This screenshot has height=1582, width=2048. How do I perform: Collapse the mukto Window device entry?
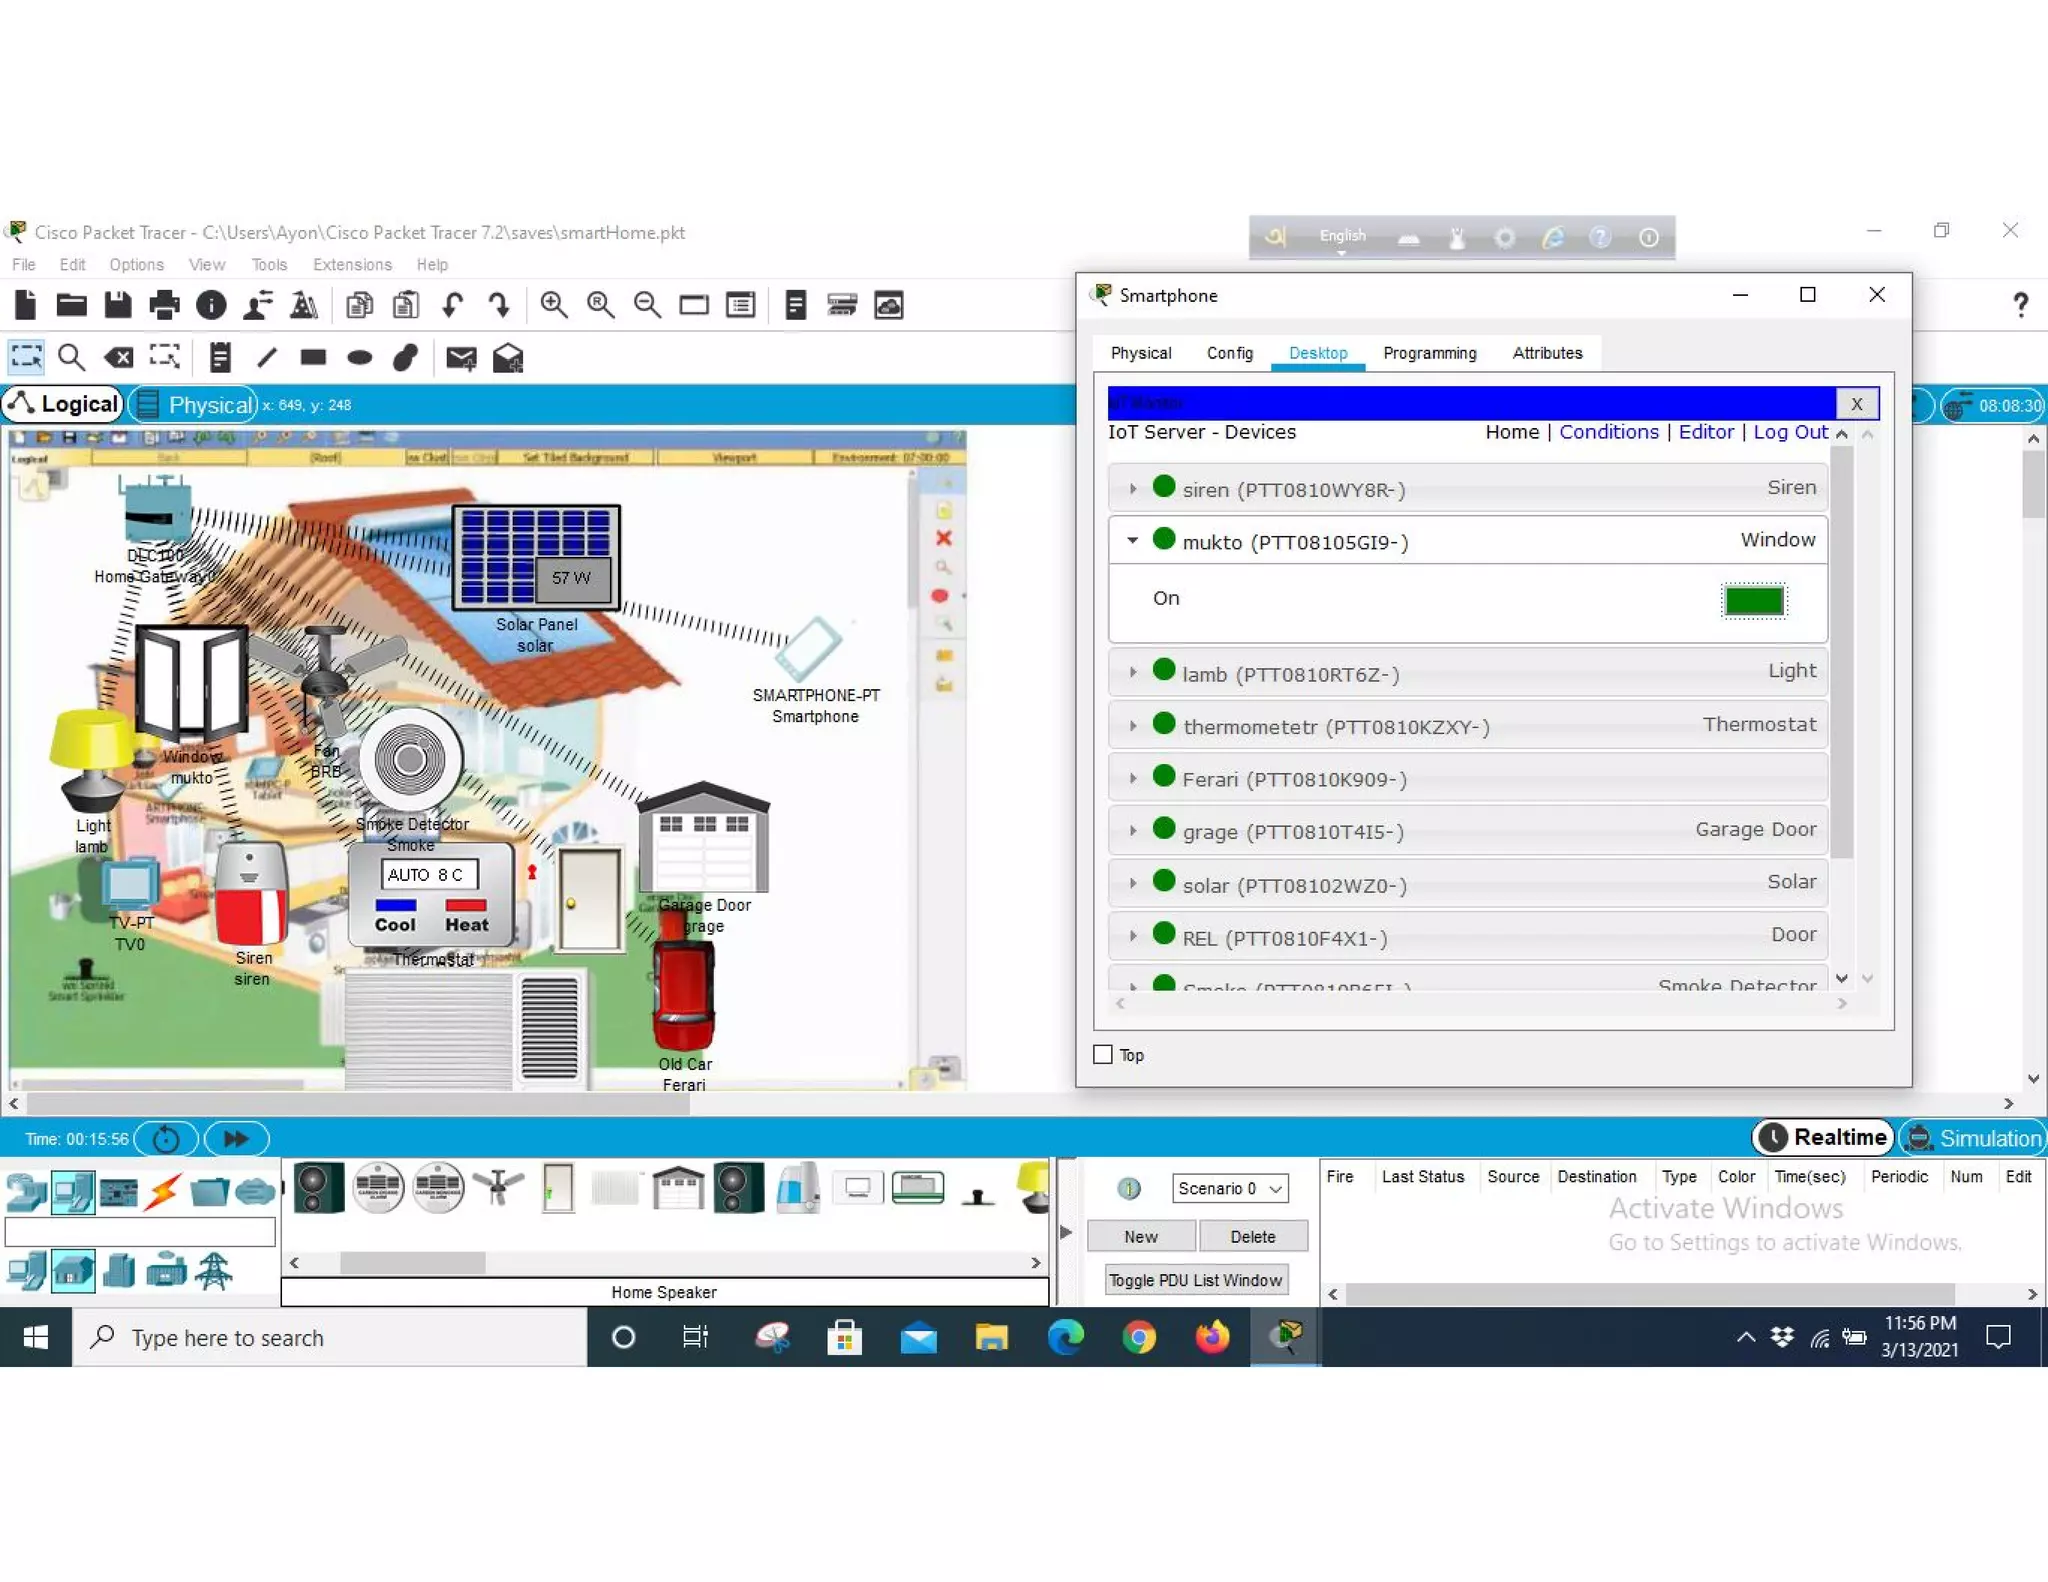pos(1133,541)
